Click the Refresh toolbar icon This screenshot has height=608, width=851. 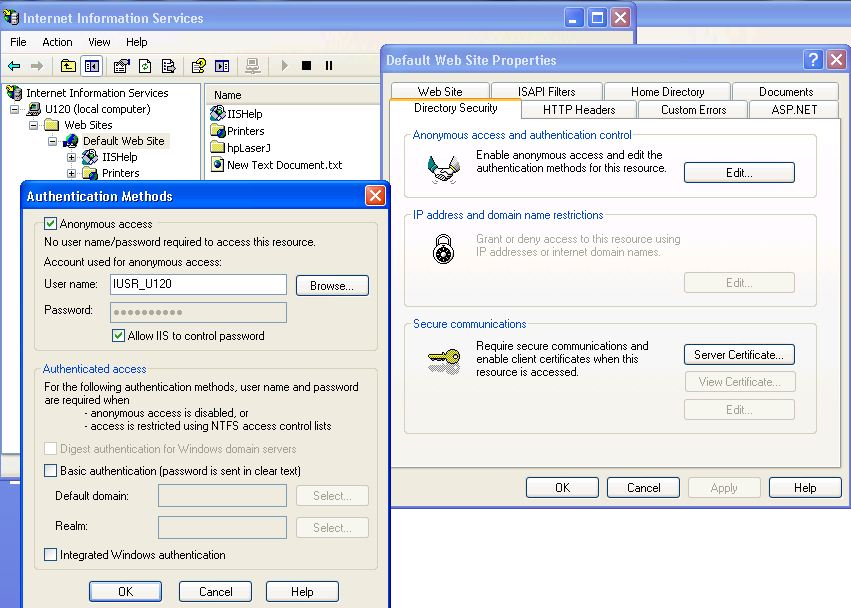coord(145,66)
